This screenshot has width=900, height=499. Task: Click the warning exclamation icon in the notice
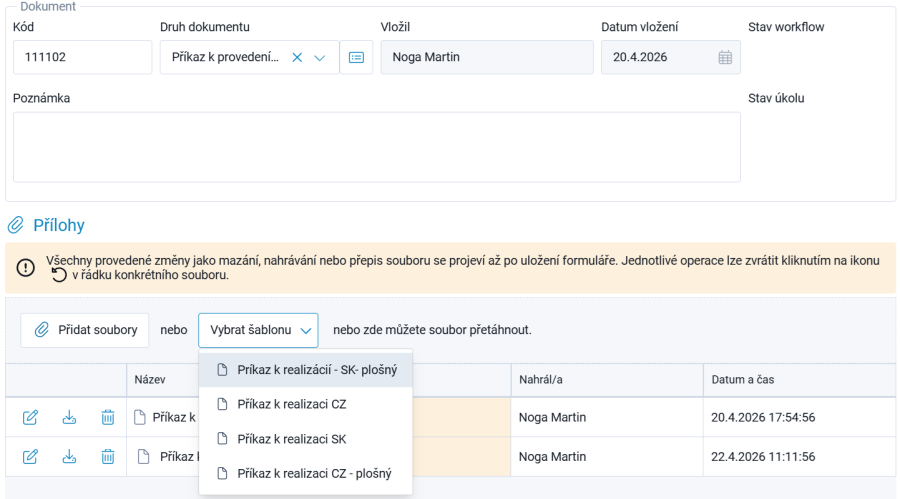click(x=25, y=268)
